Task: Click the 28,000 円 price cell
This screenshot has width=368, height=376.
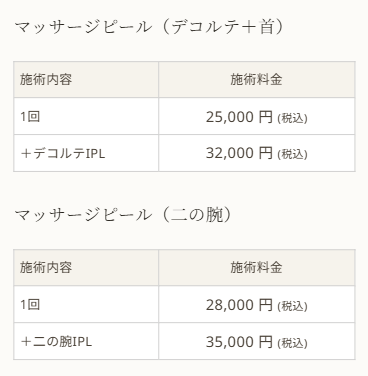Action: click(x=257, y=304)
